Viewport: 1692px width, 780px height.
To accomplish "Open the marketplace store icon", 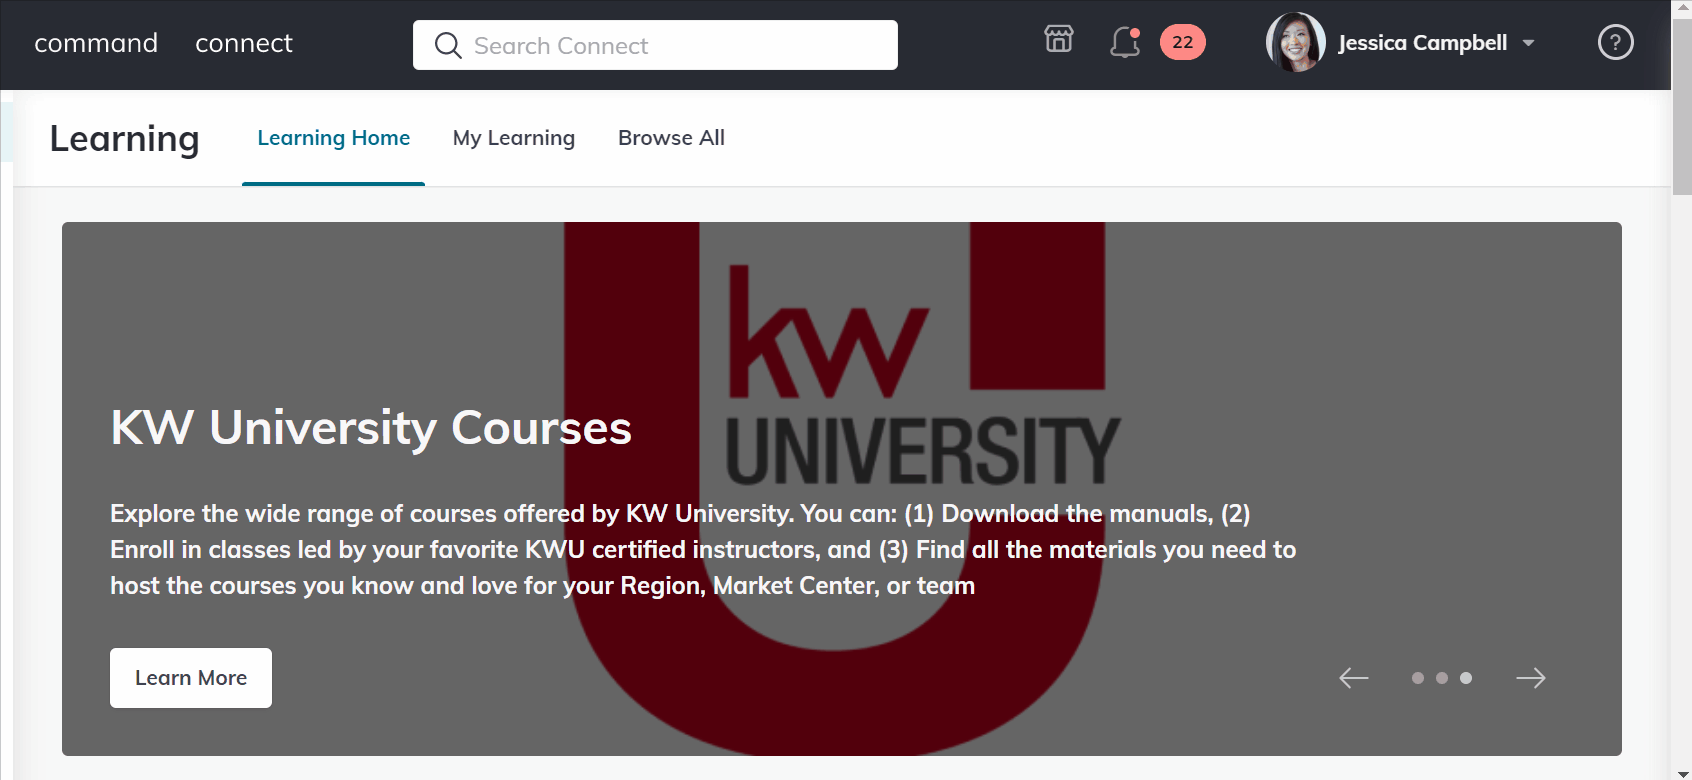I will click(x=1059, y=40).
